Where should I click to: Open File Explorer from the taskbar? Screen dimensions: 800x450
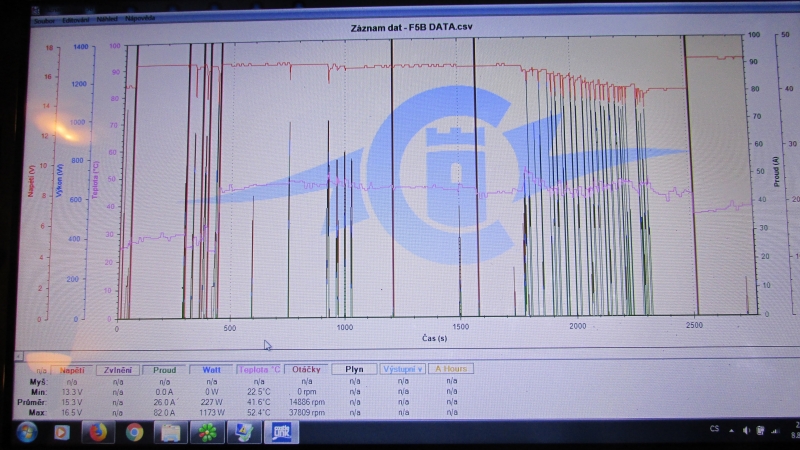170,433
